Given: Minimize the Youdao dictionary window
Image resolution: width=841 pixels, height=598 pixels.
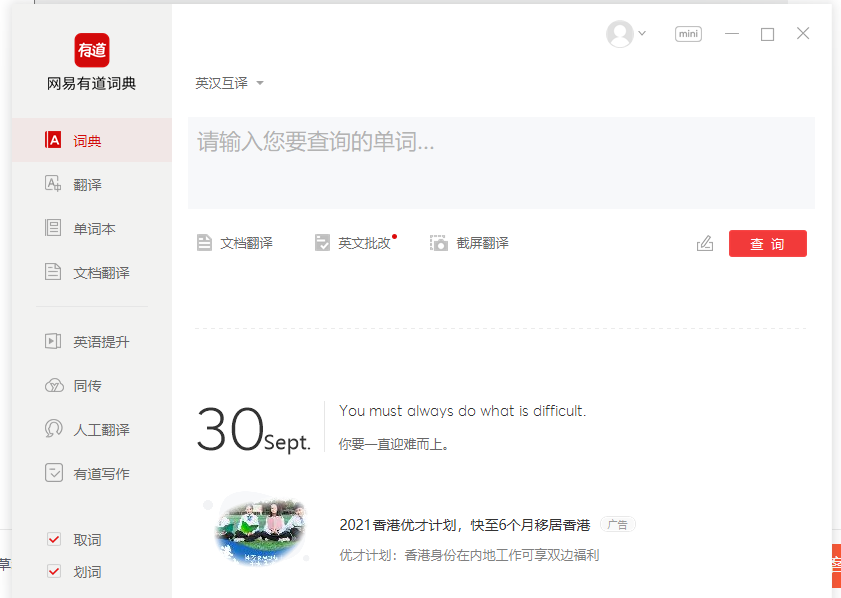Looking at the screenshot, I should coord(732,33).
